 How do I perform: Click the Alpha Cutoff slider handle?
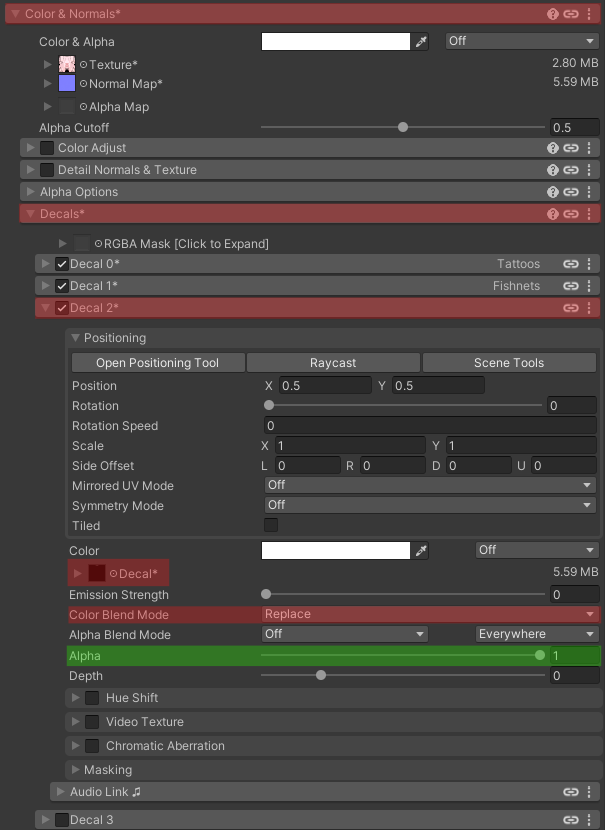pyautogui.click(x=403, y=128)
